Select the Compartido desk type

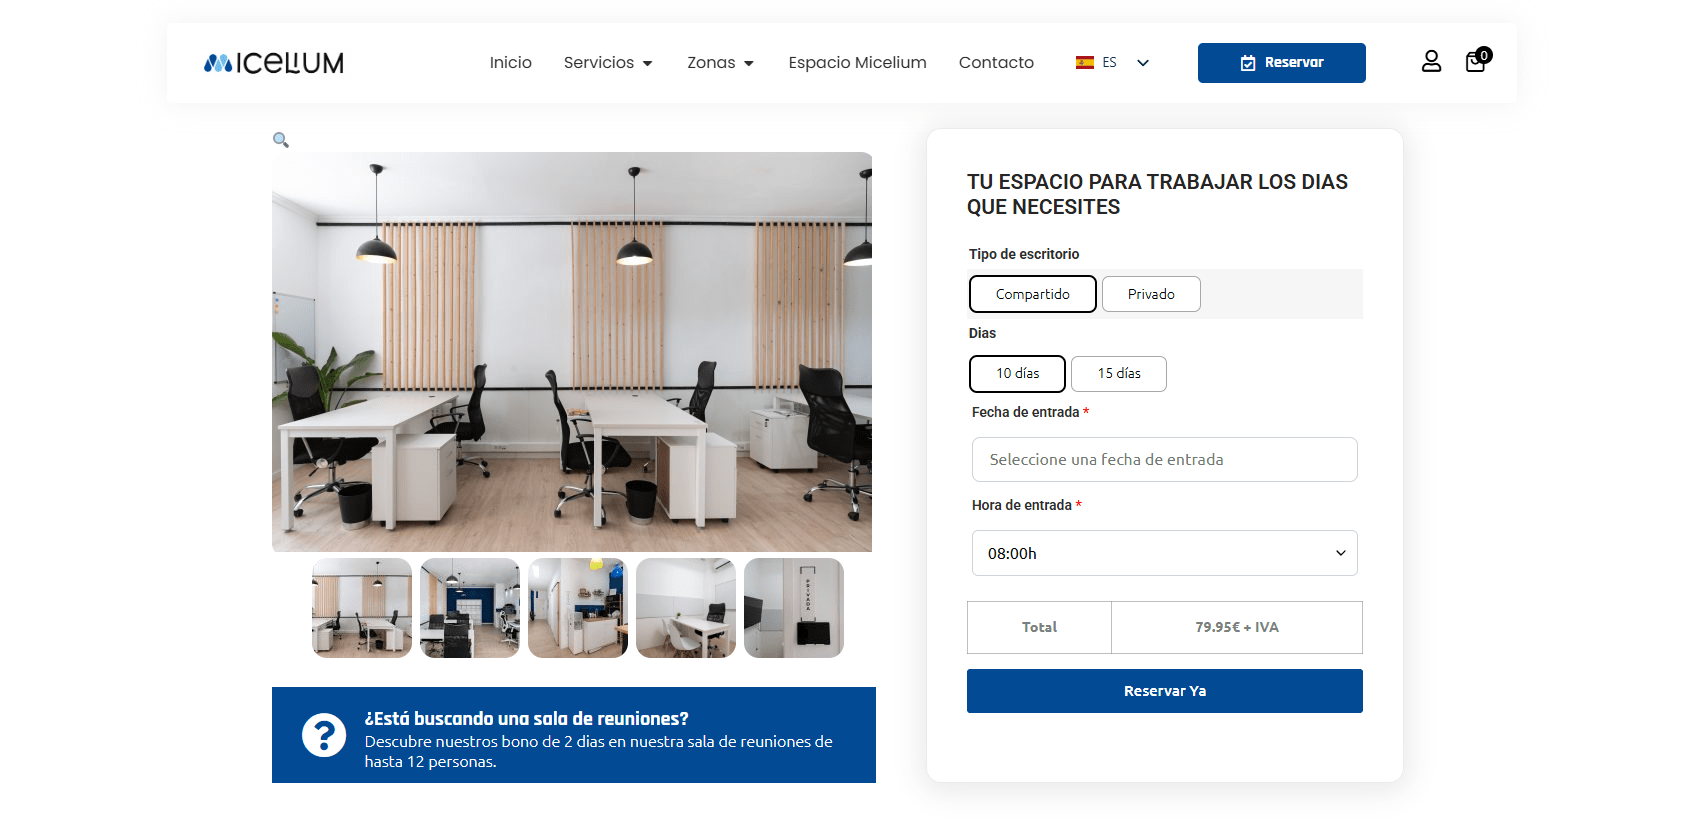pos(1033,294)
